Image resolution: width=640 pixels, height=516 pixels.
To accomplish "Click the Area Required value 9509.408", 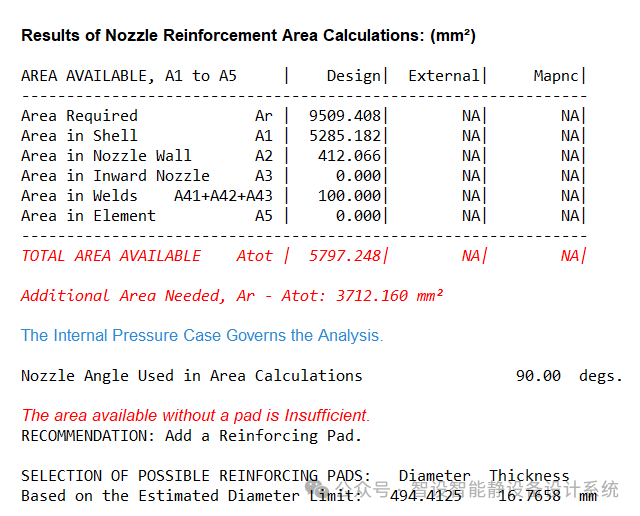I will tap(344, 116).
